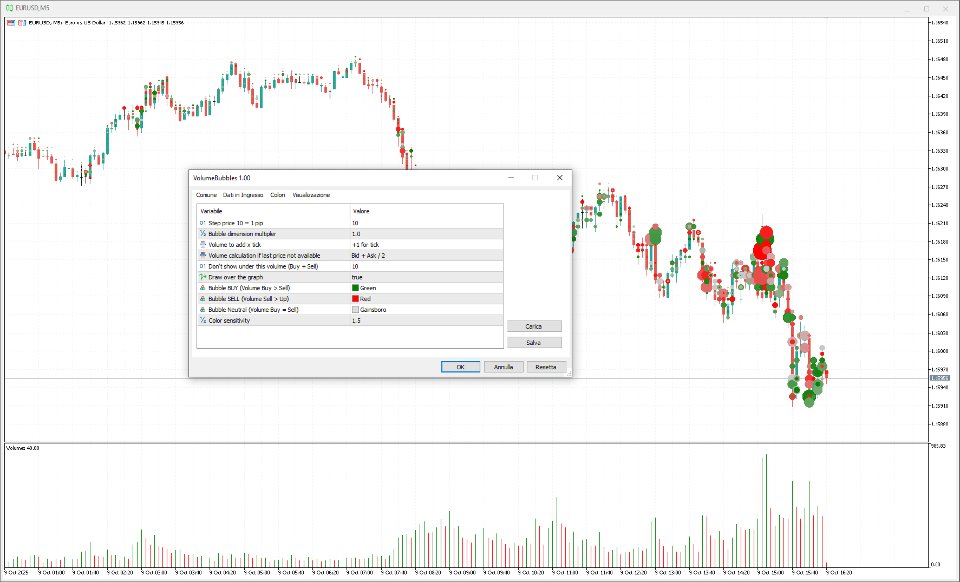The width and height of the screenshot is (960, 582).
Task: Click the Red swatch for Bubble SELL
Action: pos(357,299)
